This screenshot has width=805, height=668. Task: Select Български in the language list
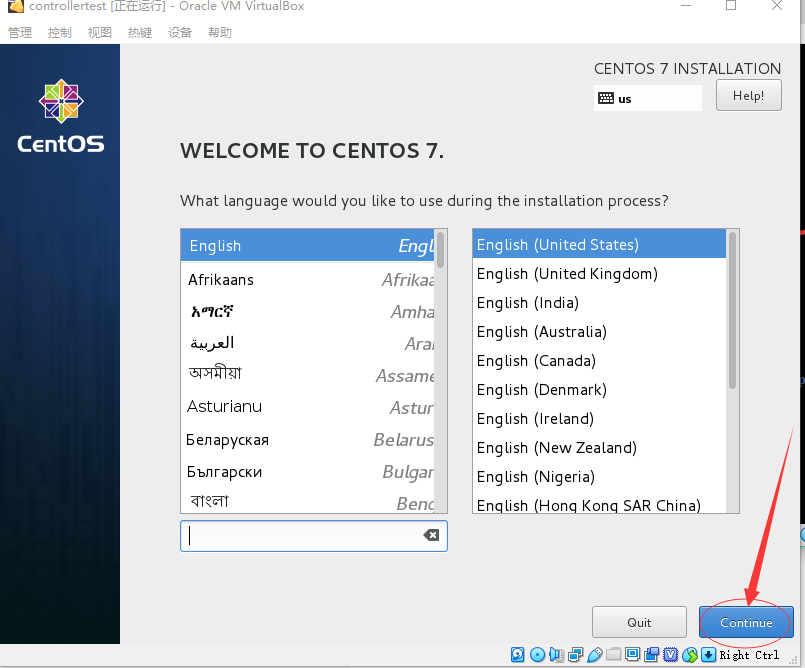[308, 471]
